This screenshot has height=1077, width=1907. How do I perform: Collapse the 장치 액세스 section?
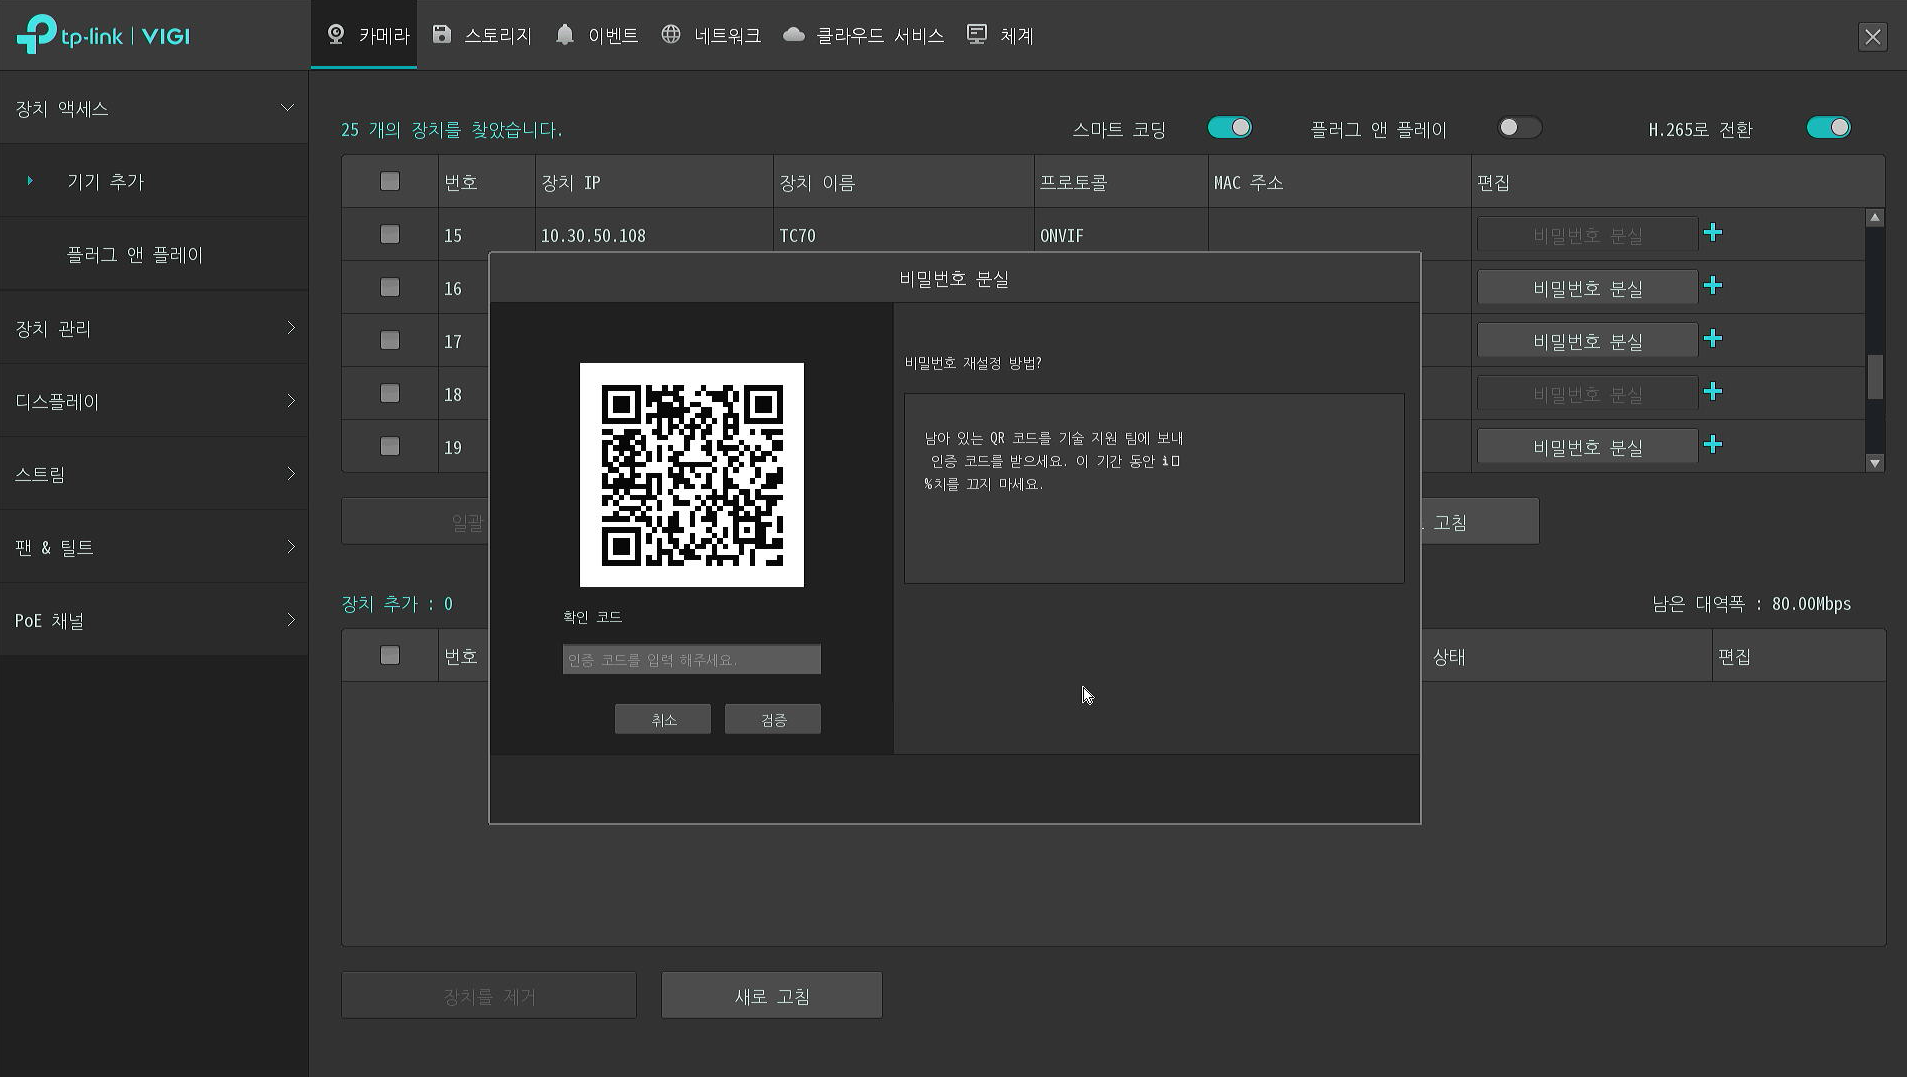154,108
